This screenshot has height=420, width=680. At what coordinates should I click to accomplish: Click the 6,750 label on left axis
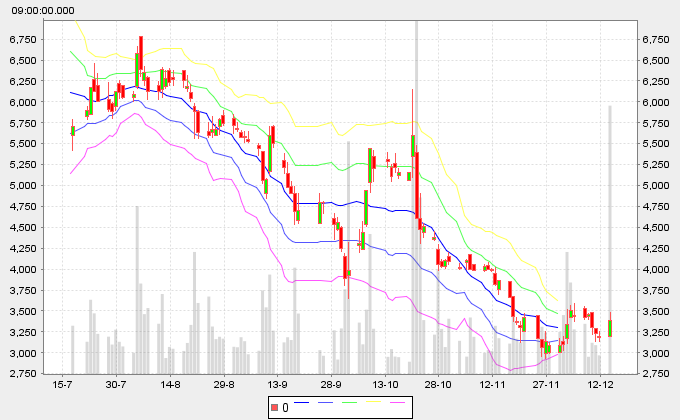coord(23,40)
